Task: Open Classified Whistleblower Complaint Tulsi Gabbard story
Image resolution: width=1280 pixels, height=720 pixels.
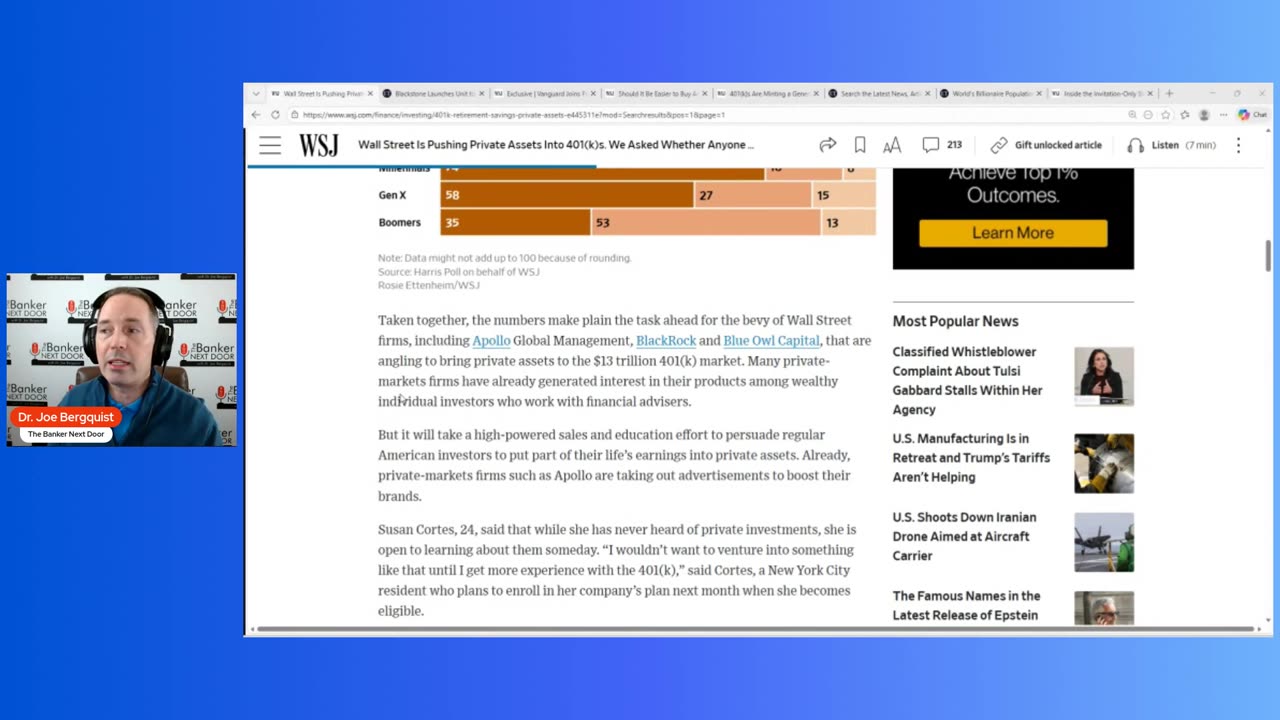Action: point(967,381)
